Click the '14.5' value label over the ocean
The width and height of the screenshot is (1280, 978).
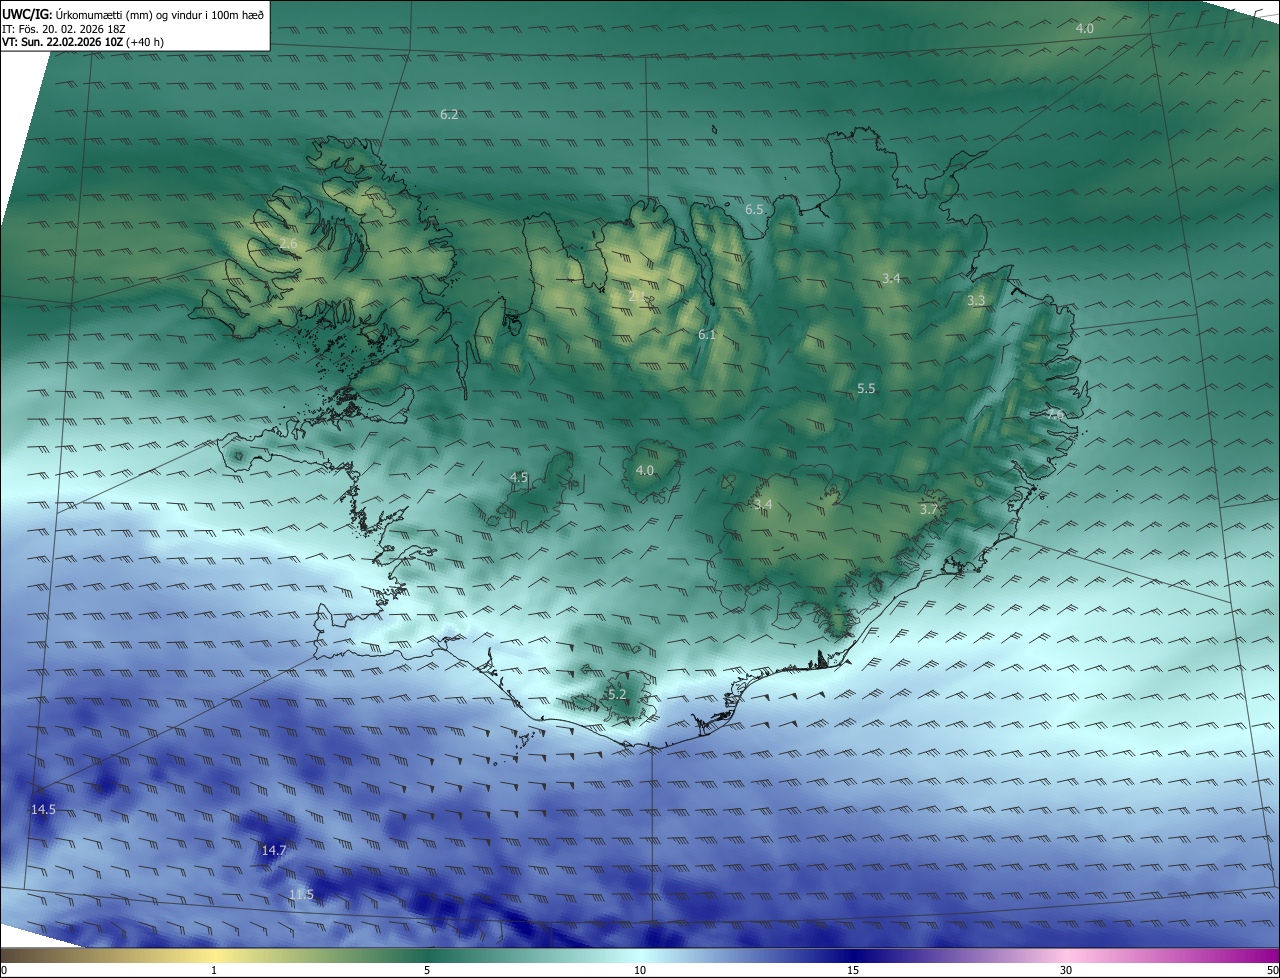(43, 809)
